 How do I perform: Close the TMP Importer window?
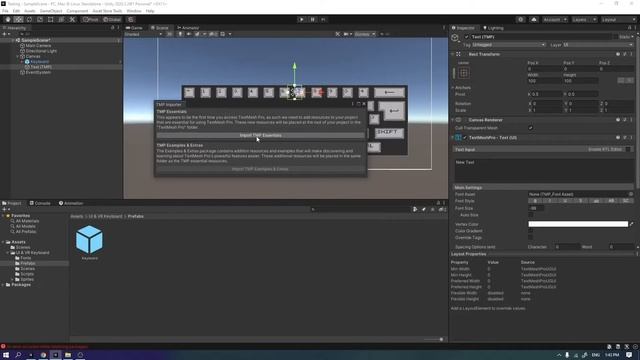coord(364,104)
